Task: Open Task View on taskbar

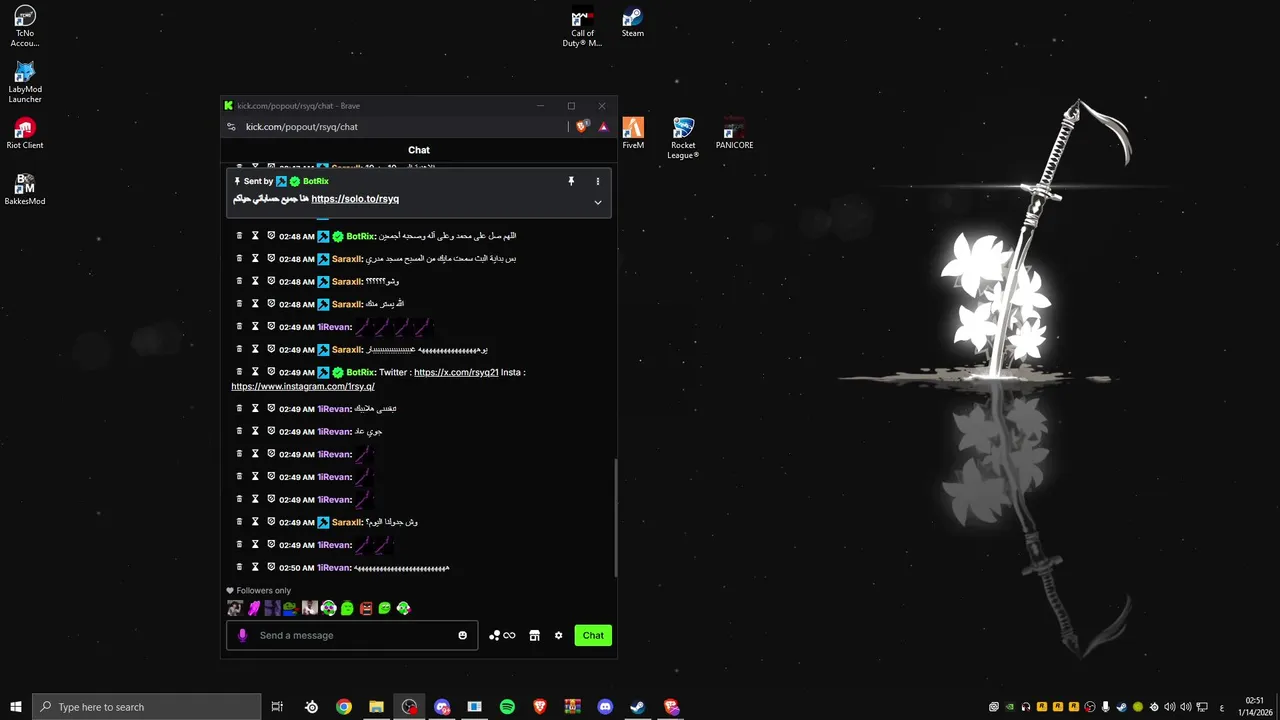Action: pyautogui.click(x=277, y=707)
